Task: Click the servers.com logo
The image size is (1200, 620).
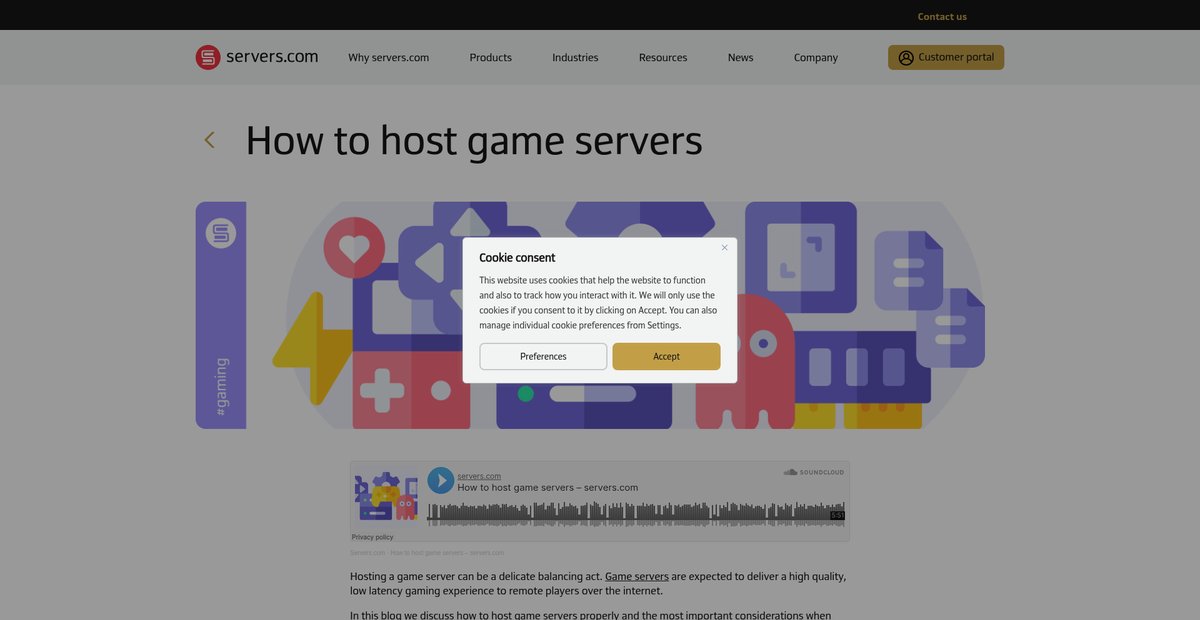Action: click(257, 57)
